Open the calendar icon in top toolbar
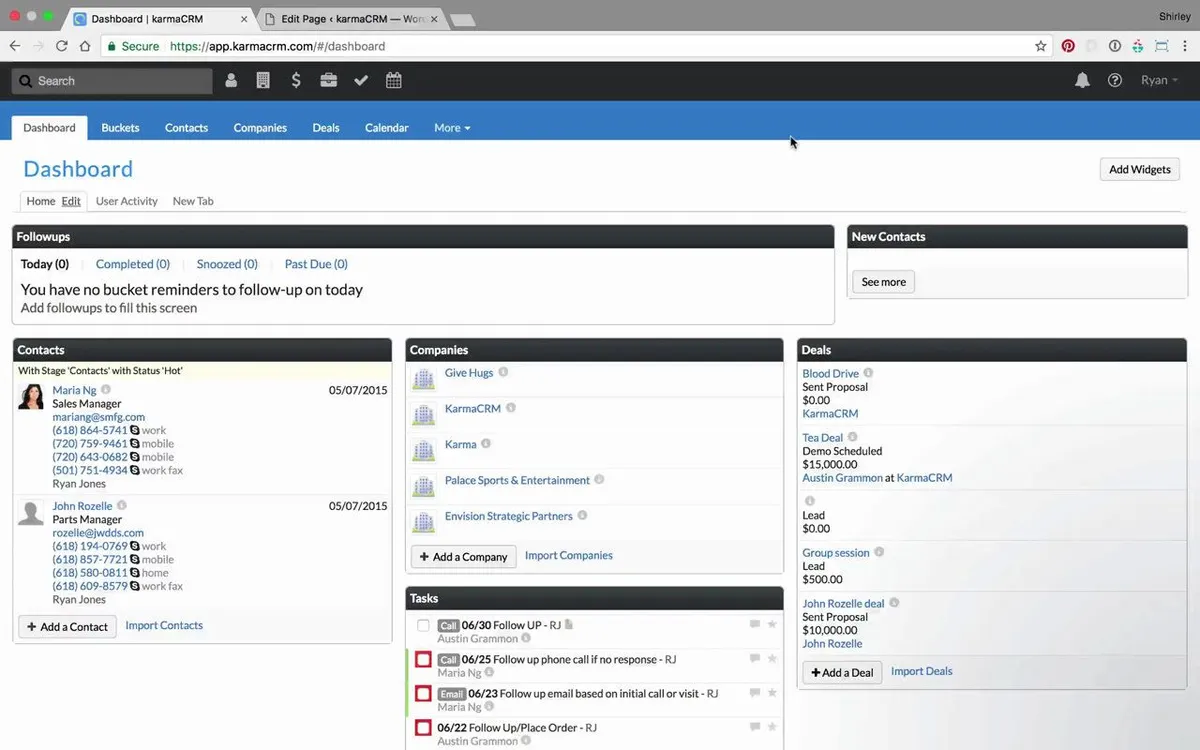 pos(394,81)
